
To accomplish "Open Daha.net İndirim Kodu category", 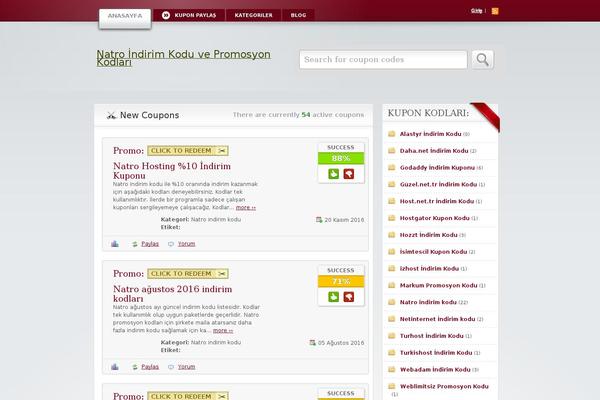I will pyautogui.click(x=434, y=151).
